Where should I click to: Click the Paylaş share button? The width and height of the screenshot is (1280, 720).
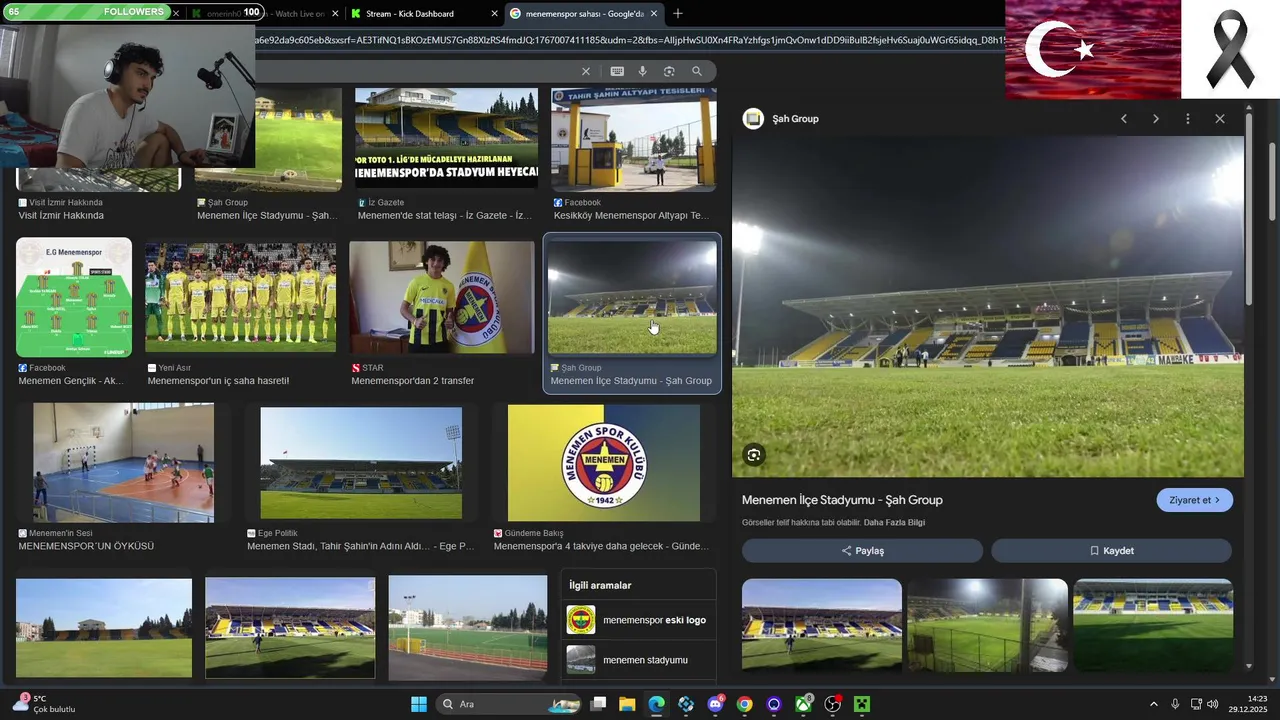862,551
